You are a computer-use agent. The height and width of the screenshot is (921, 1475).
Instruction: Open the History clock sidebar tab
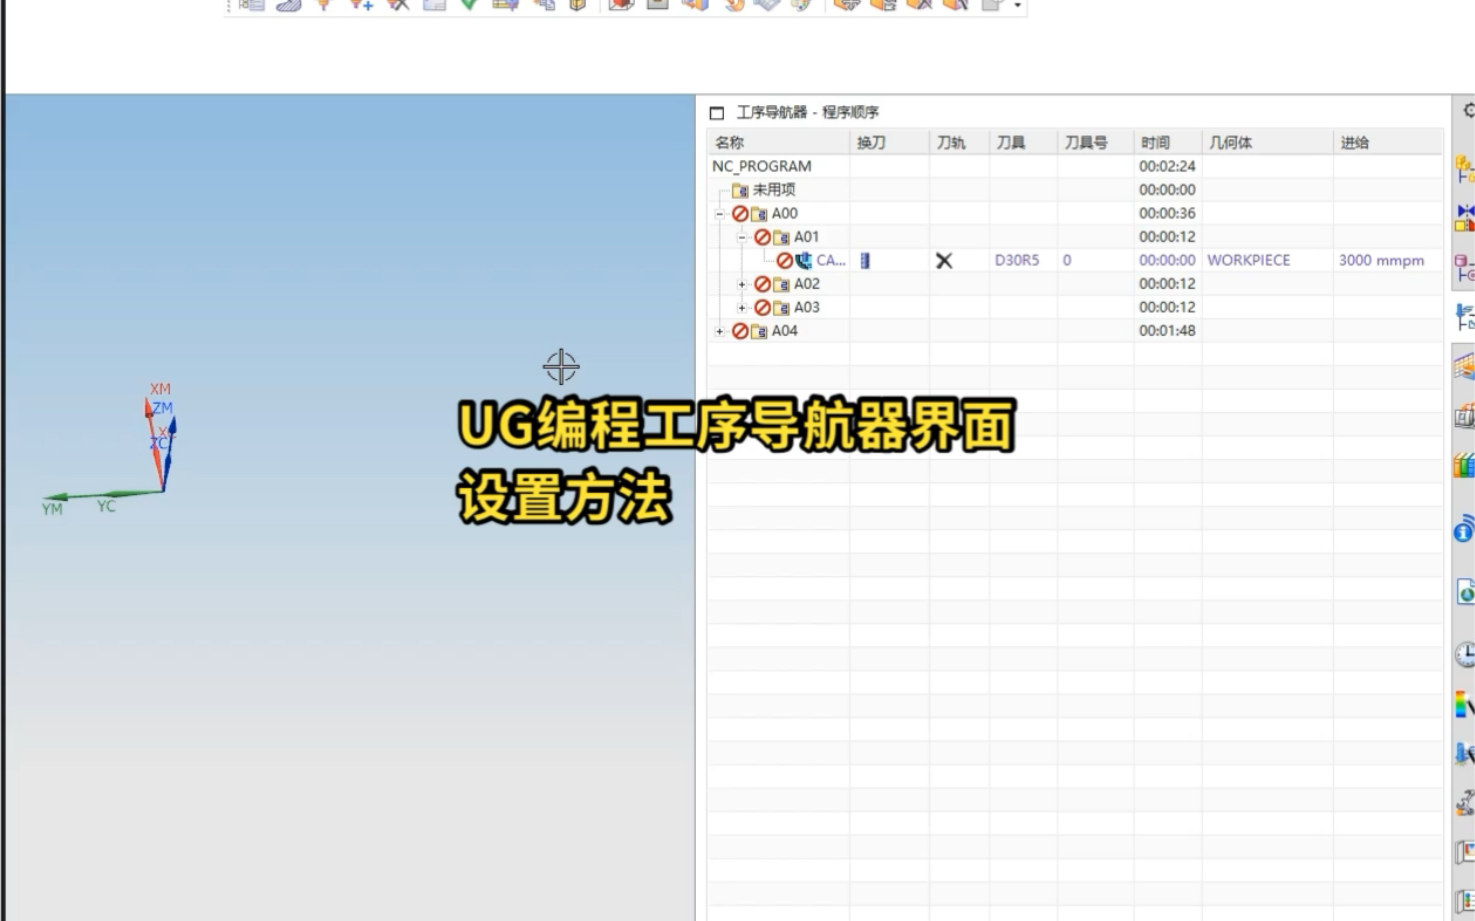1465,655
